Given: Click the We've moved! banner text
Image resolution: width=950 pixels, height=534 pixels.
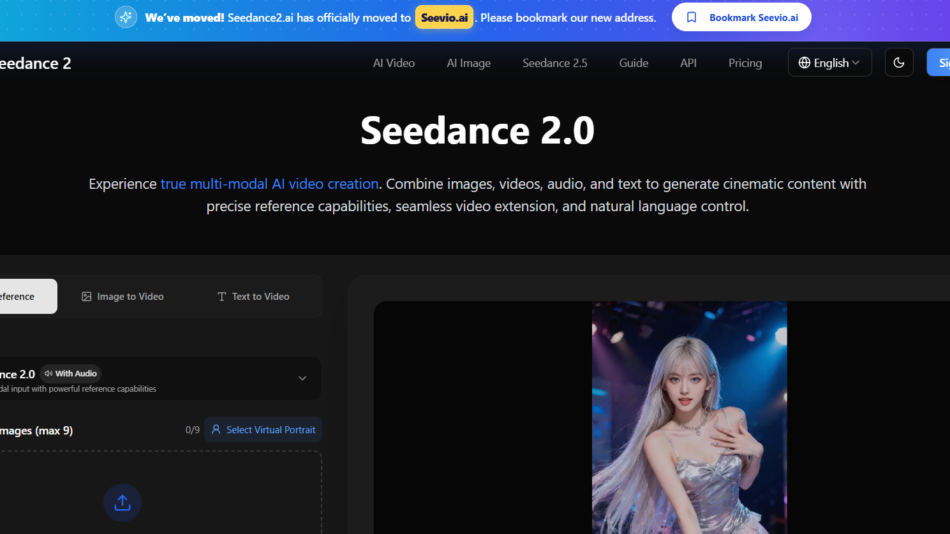Looking at the screenshot, I should click(x=185, y=18).
